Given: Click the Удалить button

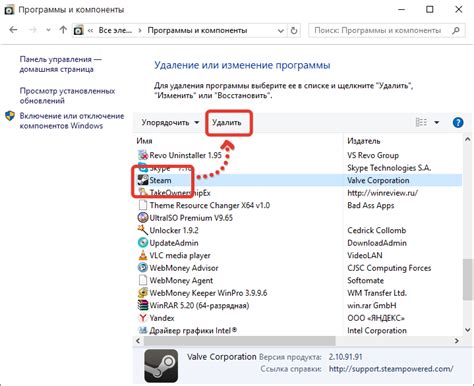Looking at the screenshot, I should 227,123.
